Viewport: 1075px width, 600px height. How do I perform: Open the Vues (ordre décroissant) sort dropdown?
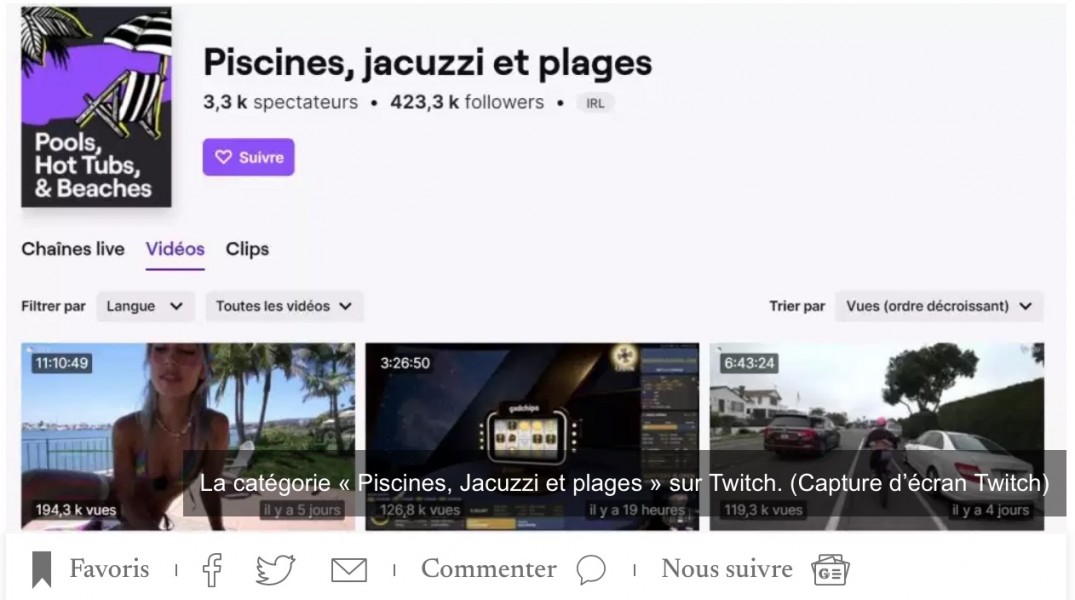point(939,306)
